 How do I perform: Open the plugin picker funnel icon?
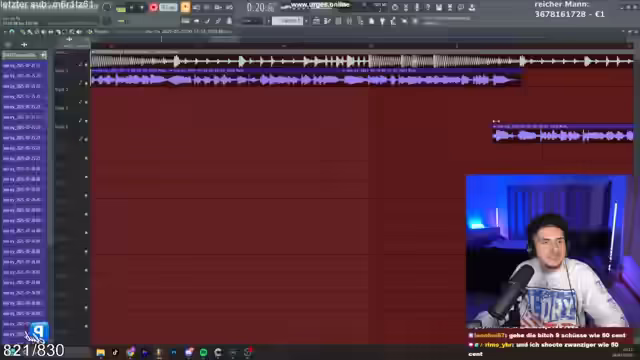click(x=382, y=21)
